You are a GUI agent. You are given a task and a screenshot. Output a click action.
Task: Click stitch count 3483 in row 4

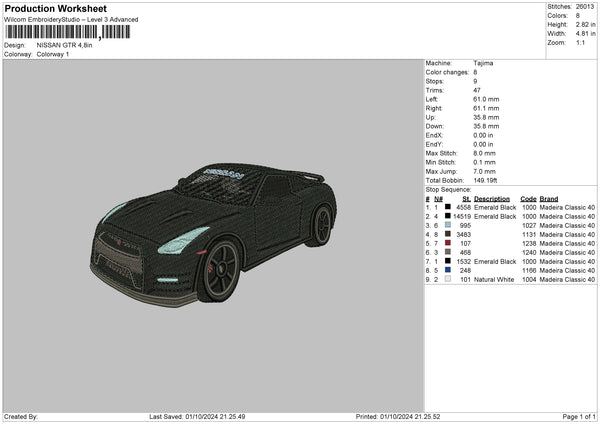click(x=464, y=235)
